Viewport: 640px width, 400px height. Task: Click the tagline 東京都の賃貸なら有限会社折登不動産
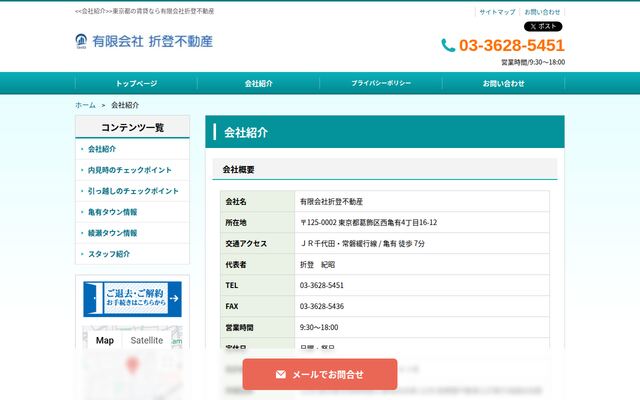pyautogui.click(x=163, y=11)
